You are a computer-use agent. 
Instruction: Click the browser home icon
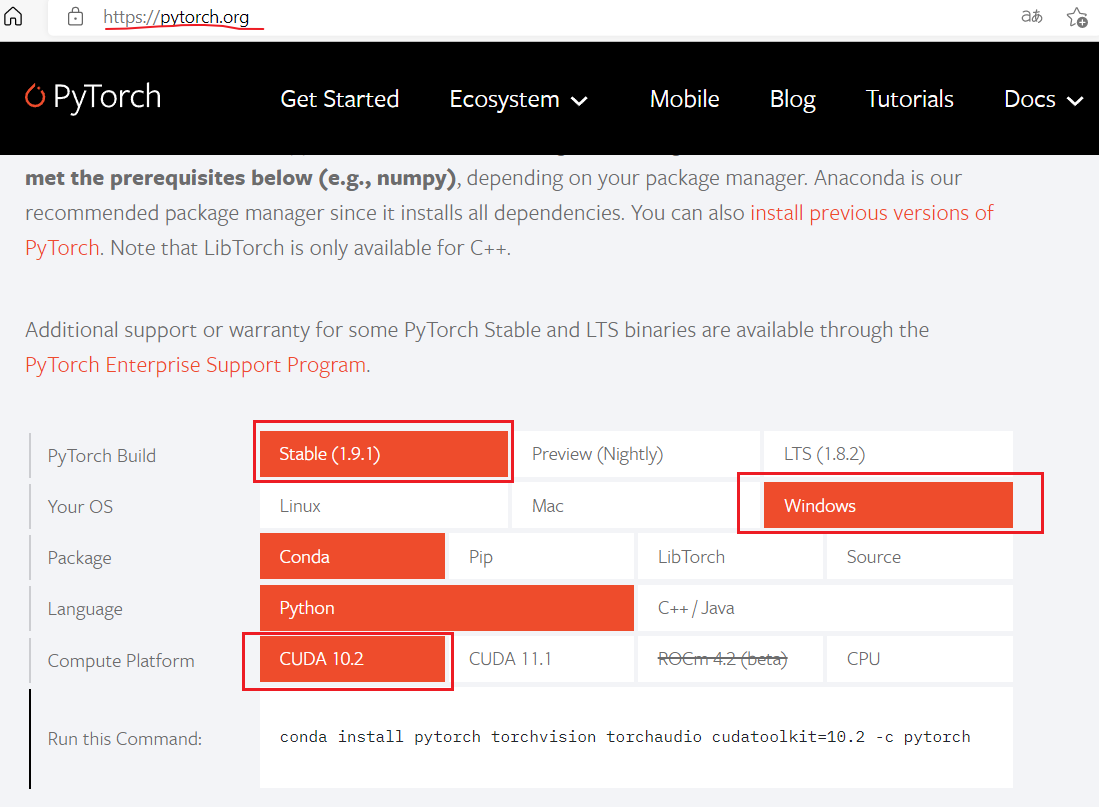(x=13, y=16)
